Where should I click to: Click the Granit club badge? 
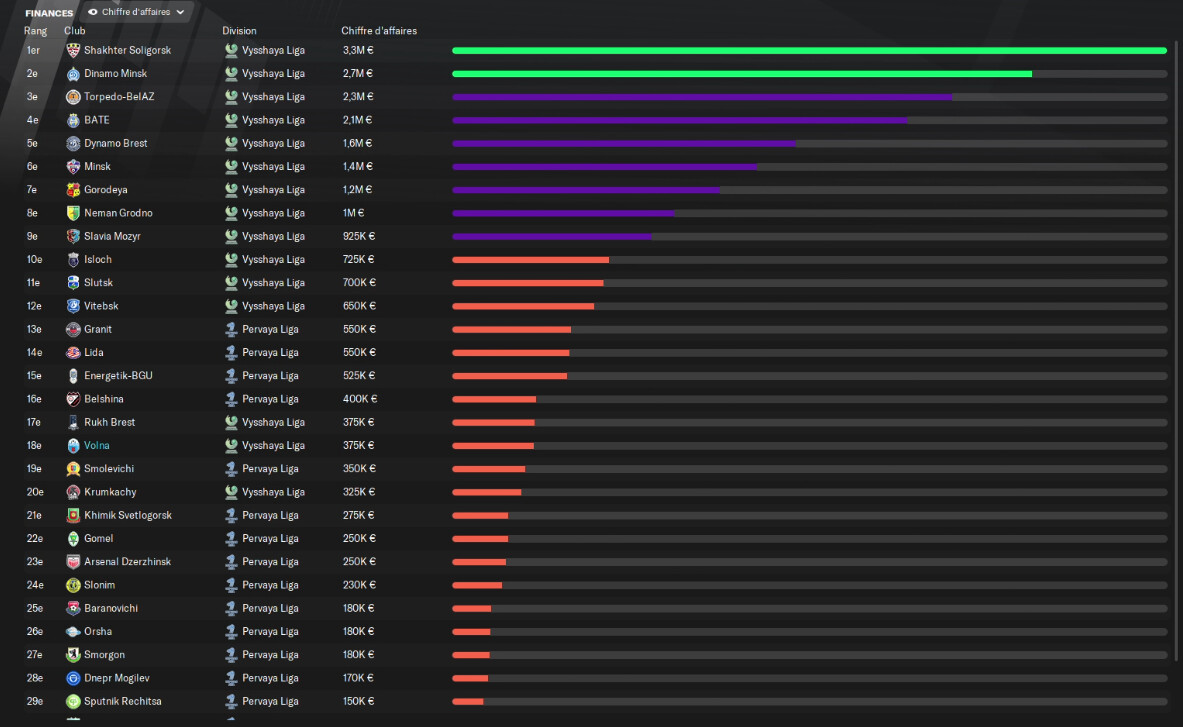[73, 330]
